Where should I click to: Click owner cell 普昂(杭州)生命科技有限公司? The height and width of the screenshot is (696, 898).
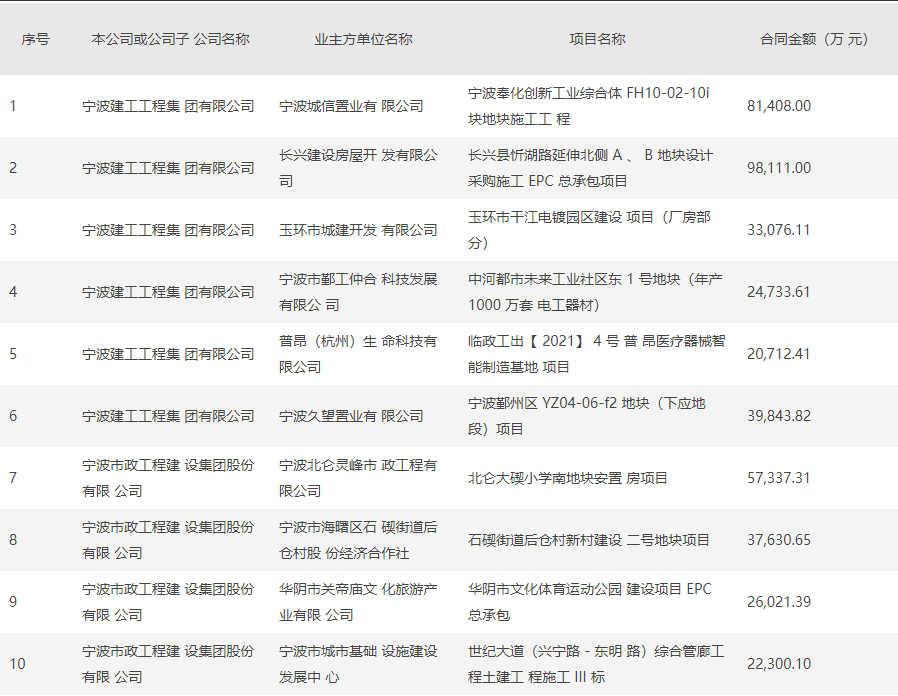(358, 353)
